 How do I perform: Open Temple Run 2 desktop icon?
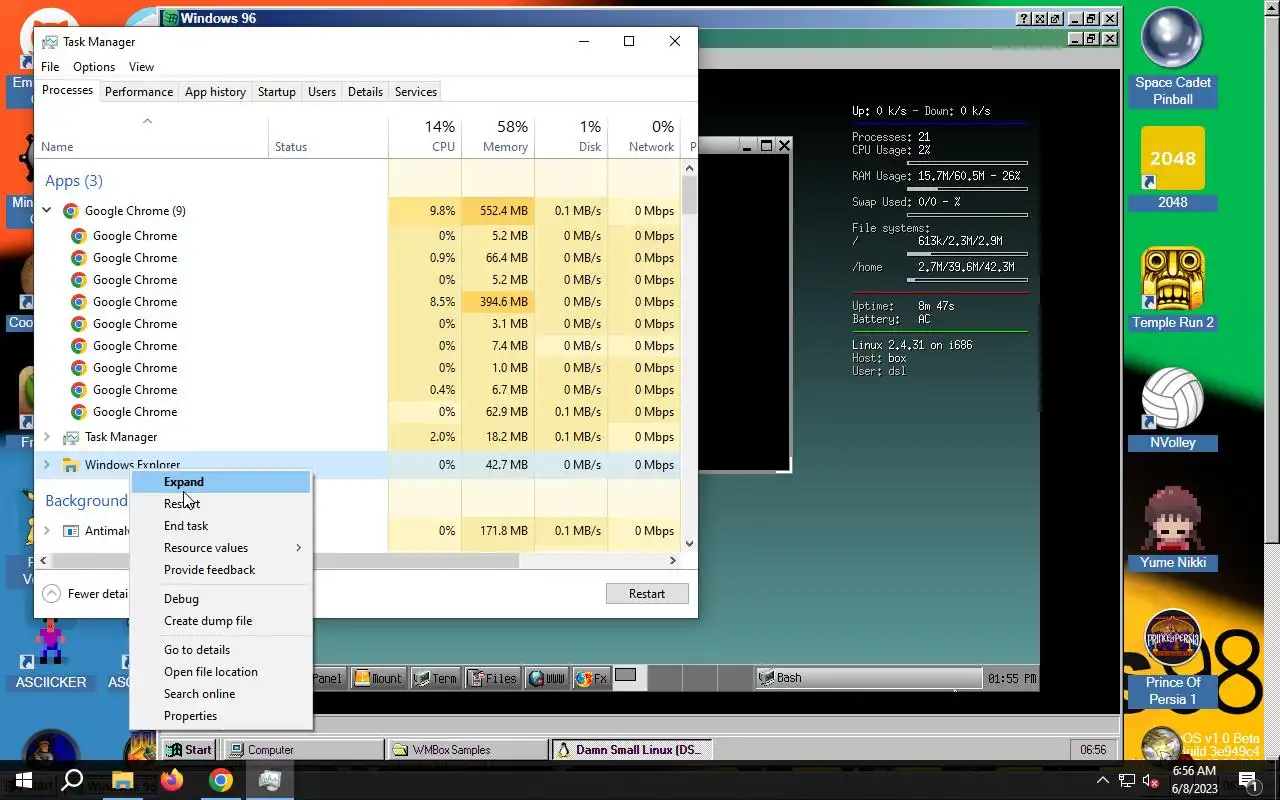(1172, 288)
